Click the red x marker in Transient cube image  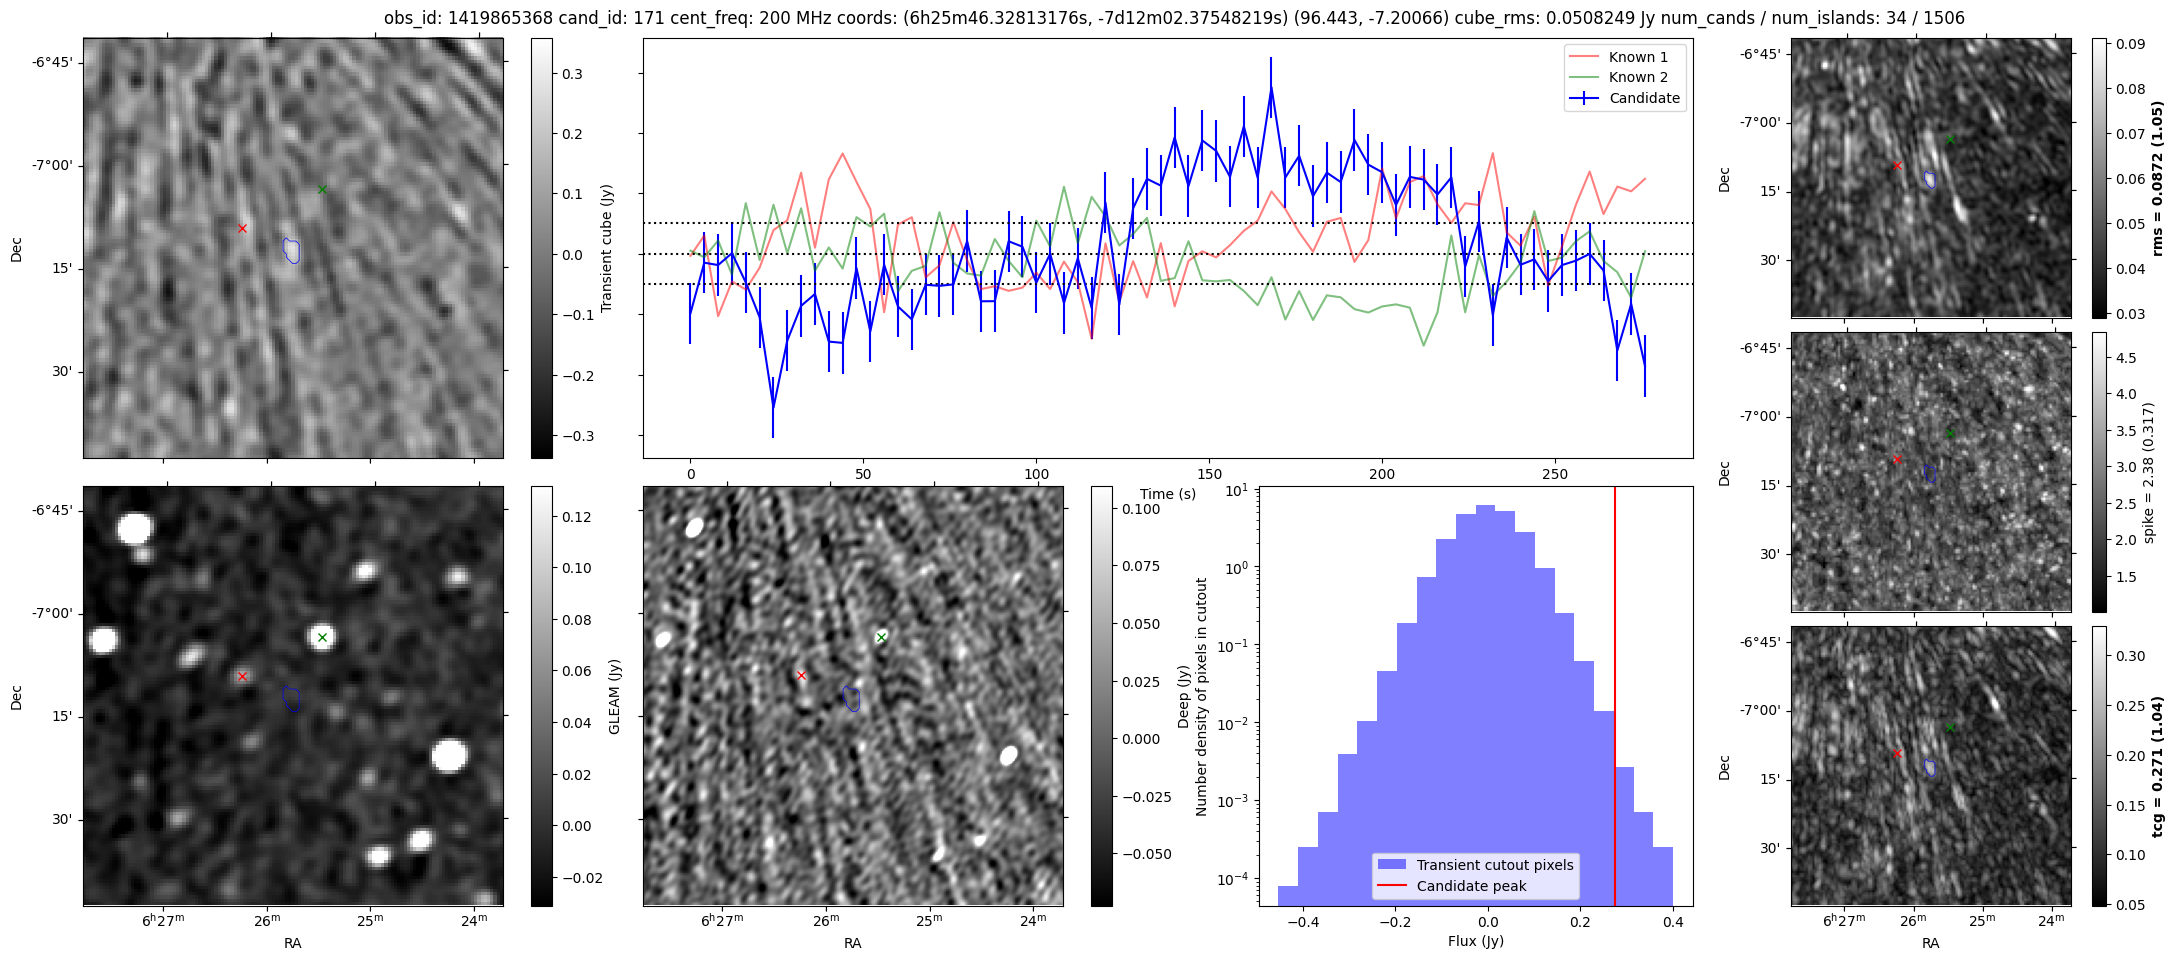242,229
